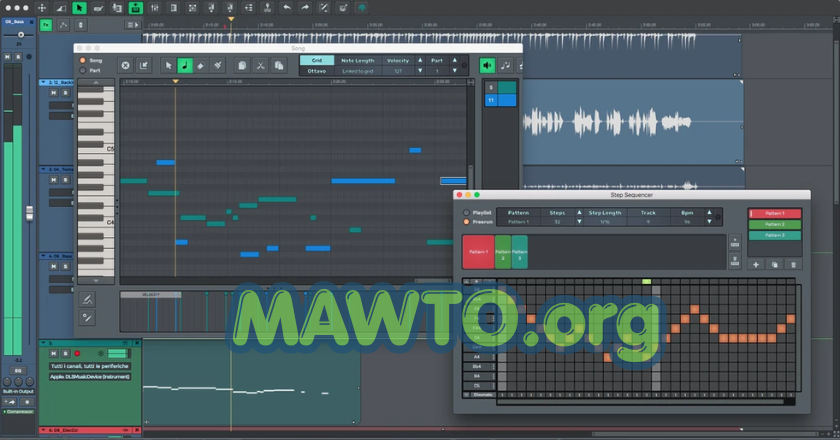Decrease velocity with the down arrow
The height and width of the screenshot is (440, 840).
point(420,71)
